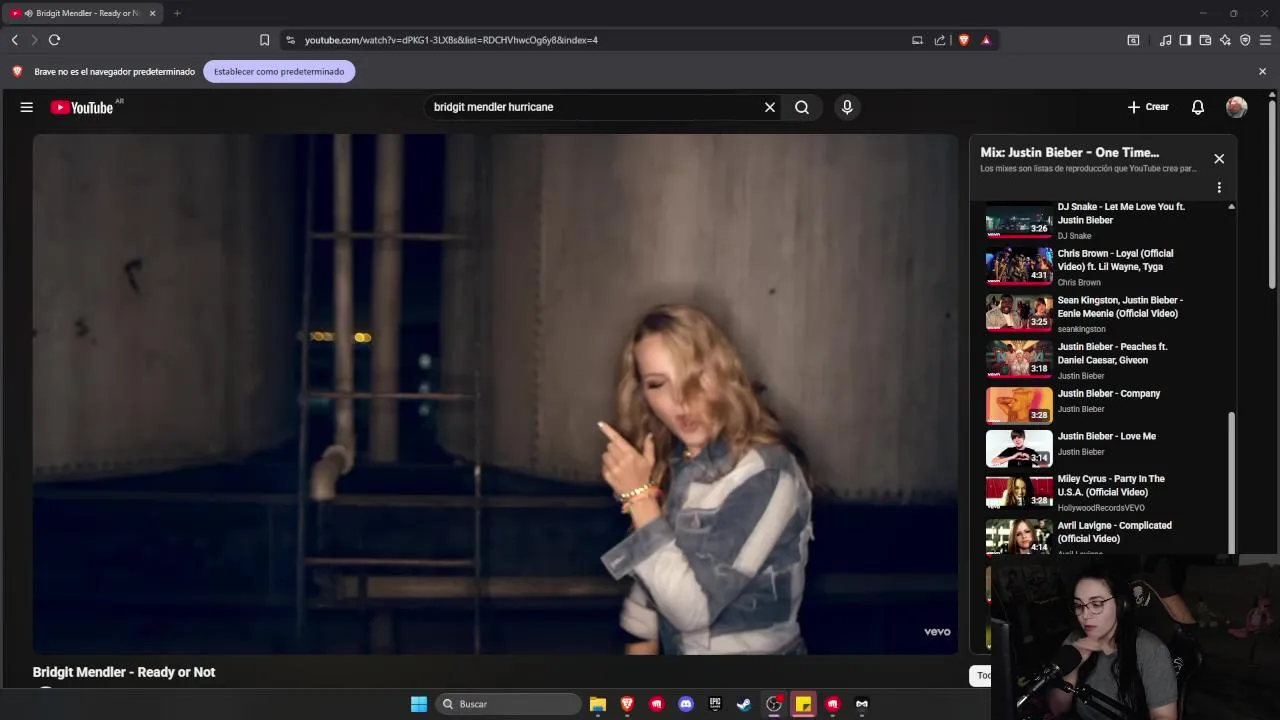Select the Bridgit Mendler - Ready or Not tab
The width and height of the screenshot is (1280, 720).
[84, 13]
